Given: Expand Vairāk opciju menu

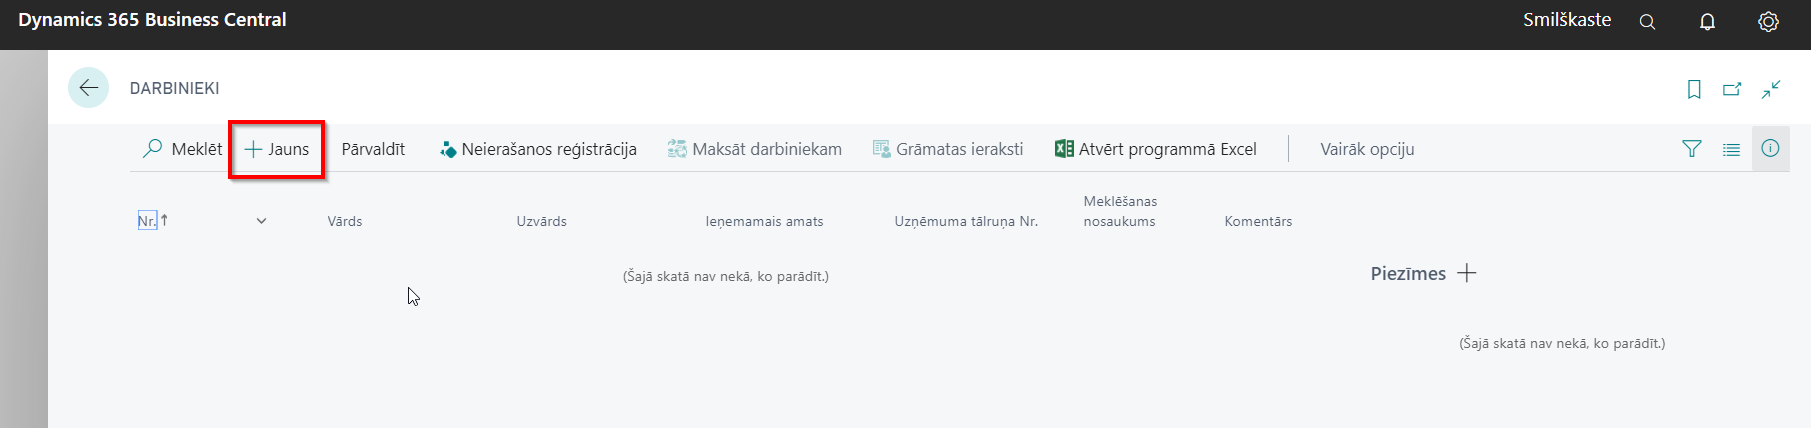Looking at the screenshot, I should tap(1367, 149).
